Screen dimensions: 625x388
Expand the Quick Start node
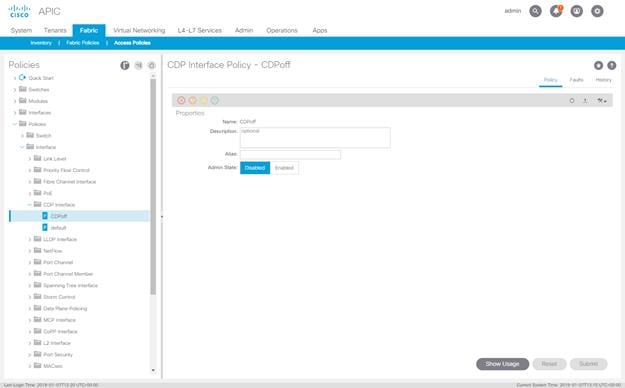point(15,78)
